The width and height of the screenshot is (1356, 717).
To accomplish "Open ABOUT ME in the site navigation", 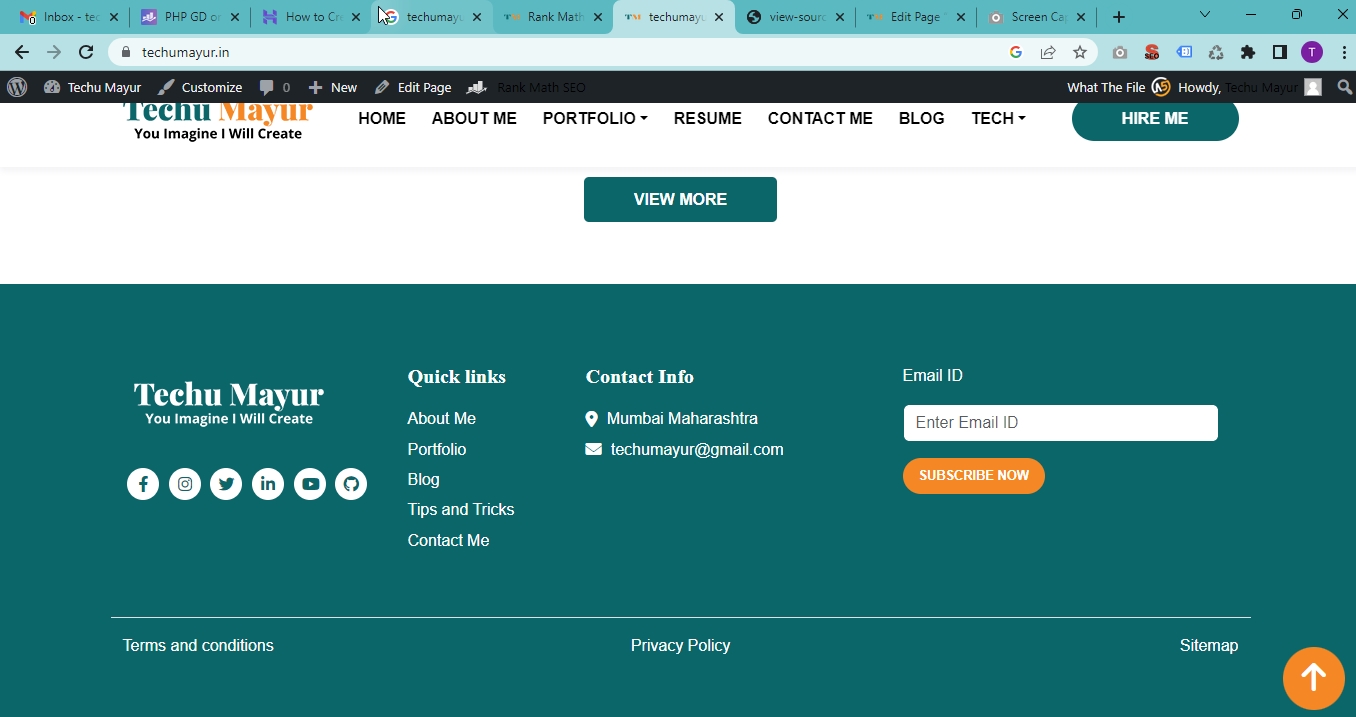I will tap(474, 118).
